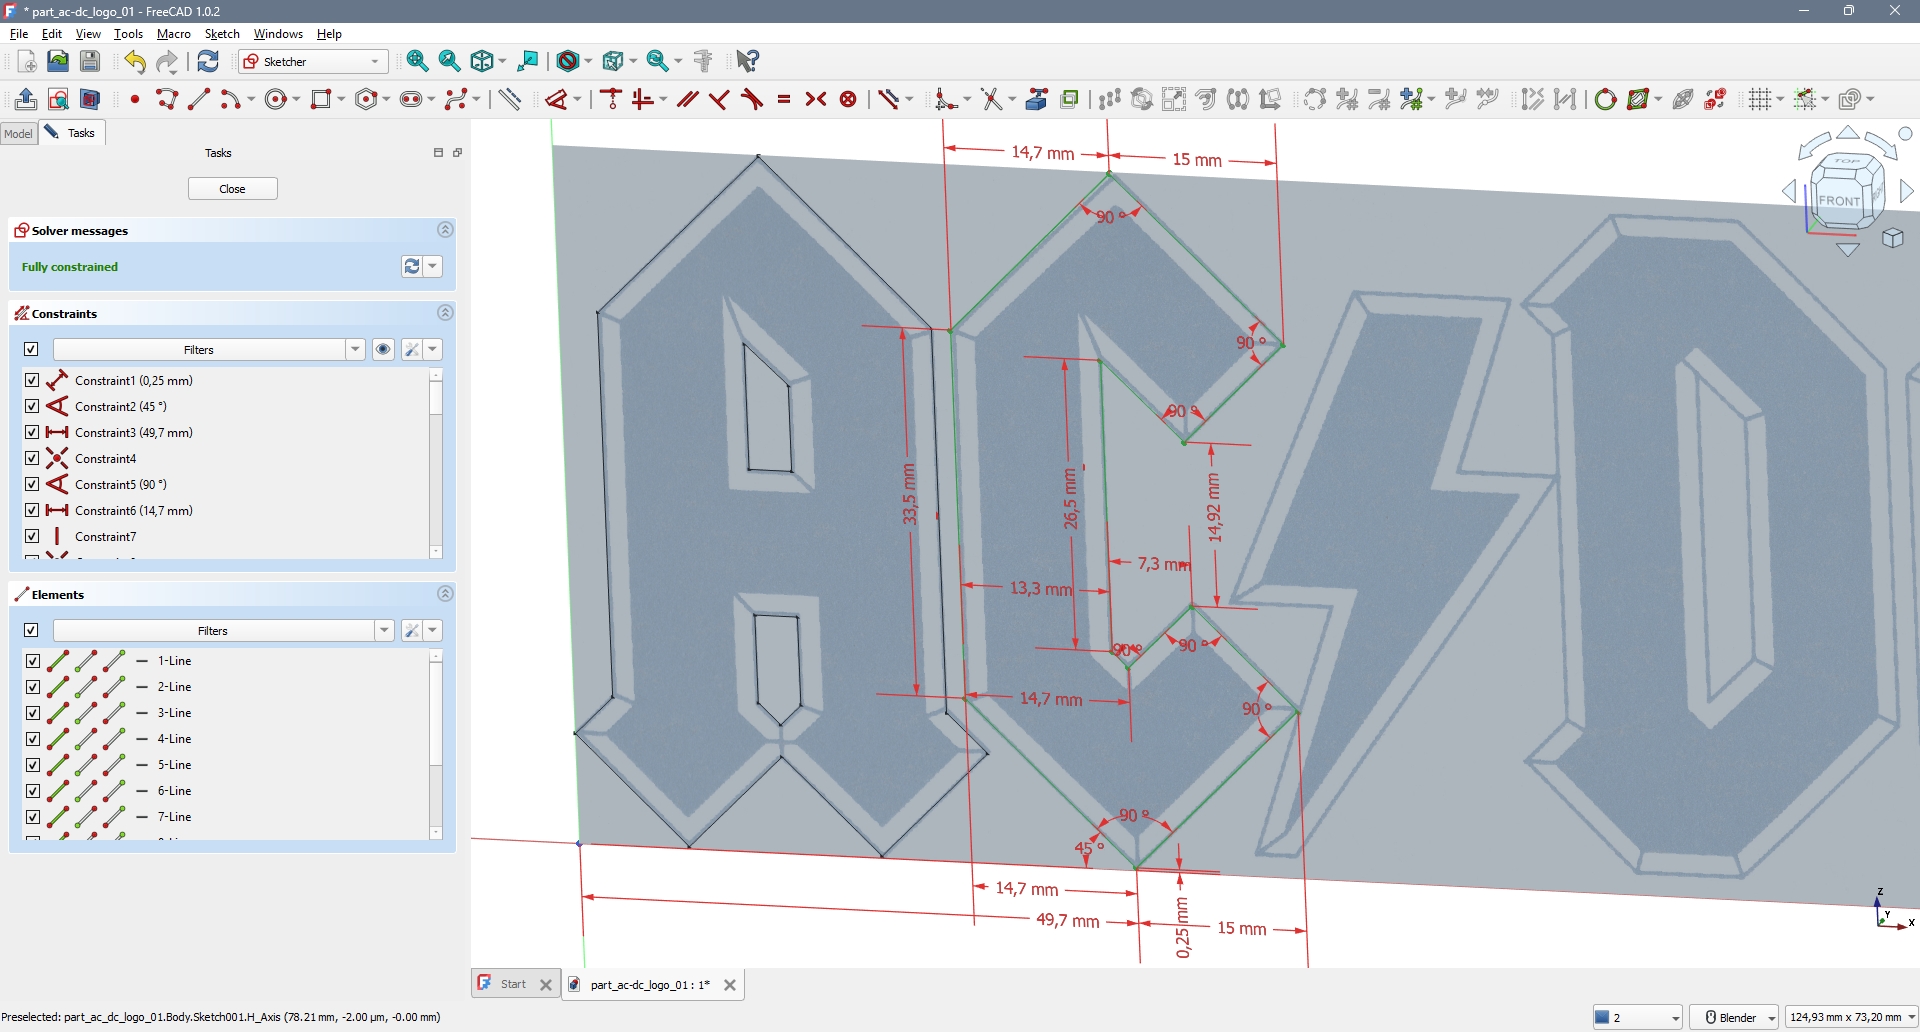Select the Create Point tool
Viewport: 1920px width, 1032px height.
point(135,99)
